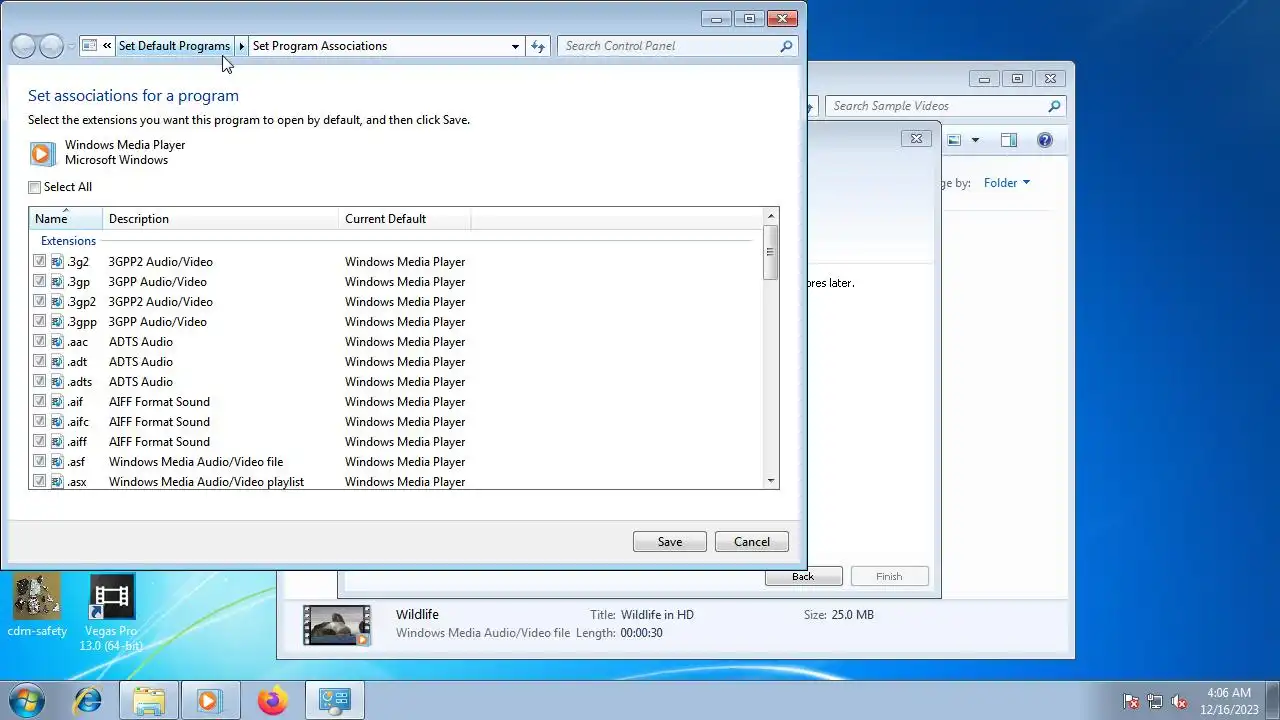This screenshot has width=1280, height=720.
Task: Toggle the .aif extension checkbox
Action: coord(39,401)
